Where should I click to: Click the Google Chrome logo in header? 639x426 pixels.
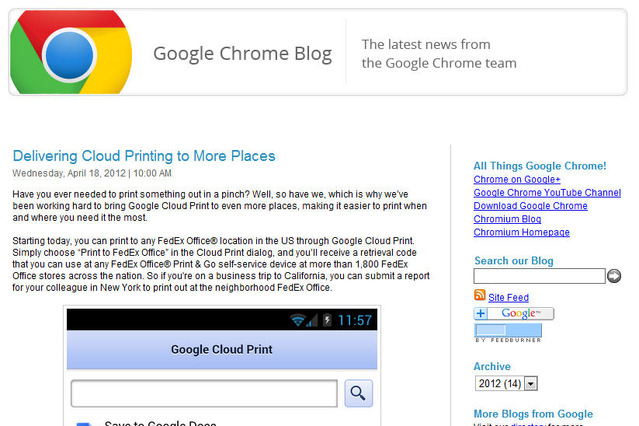71,52
